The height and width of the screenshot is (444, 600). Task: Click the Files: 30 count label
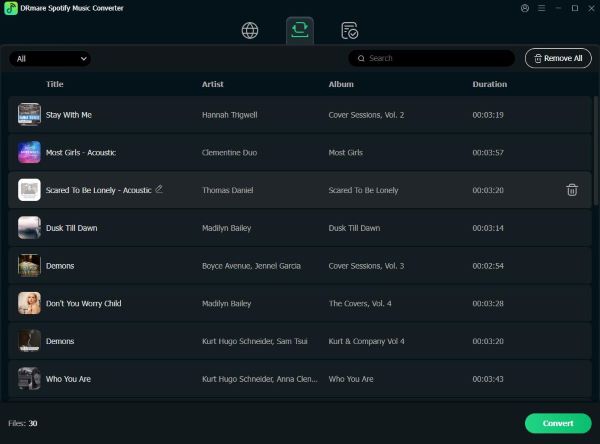[23, 423]
